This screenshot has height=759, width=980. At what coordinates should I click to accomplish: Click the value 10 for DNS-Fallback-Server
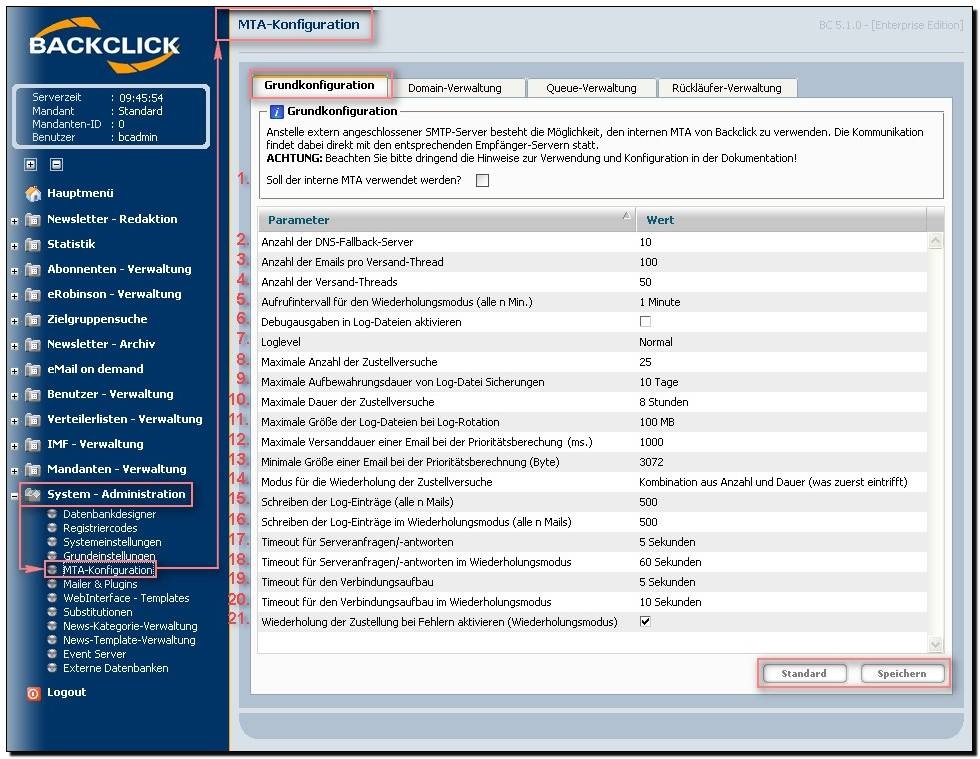pyautogui.click(x=645, y=242)
